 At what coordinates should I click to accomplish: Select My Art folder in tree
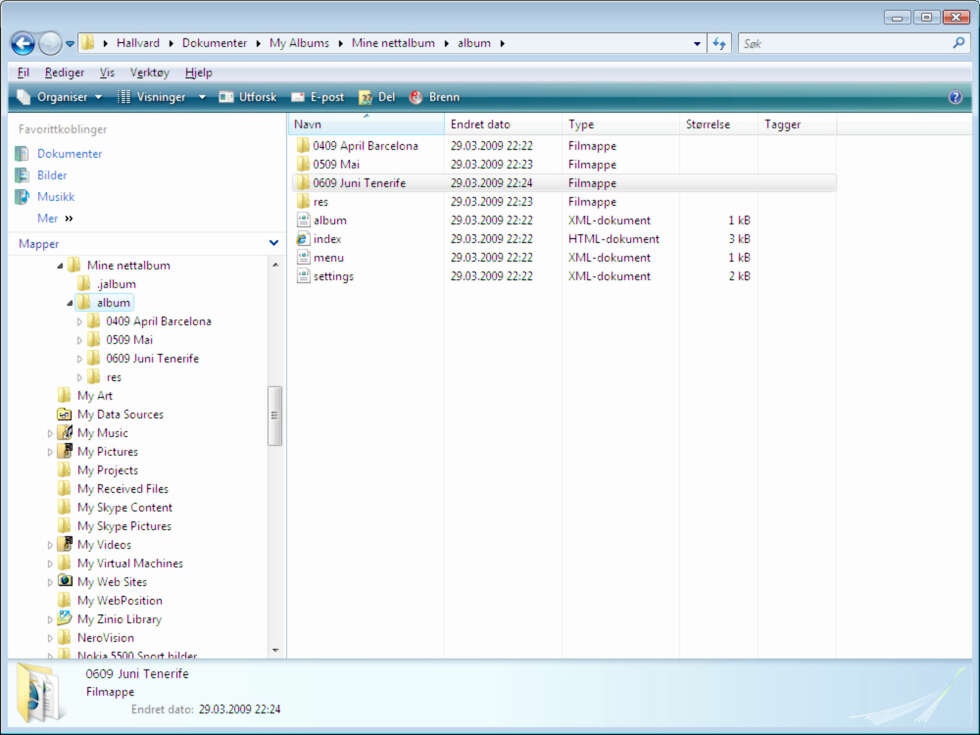95,396
